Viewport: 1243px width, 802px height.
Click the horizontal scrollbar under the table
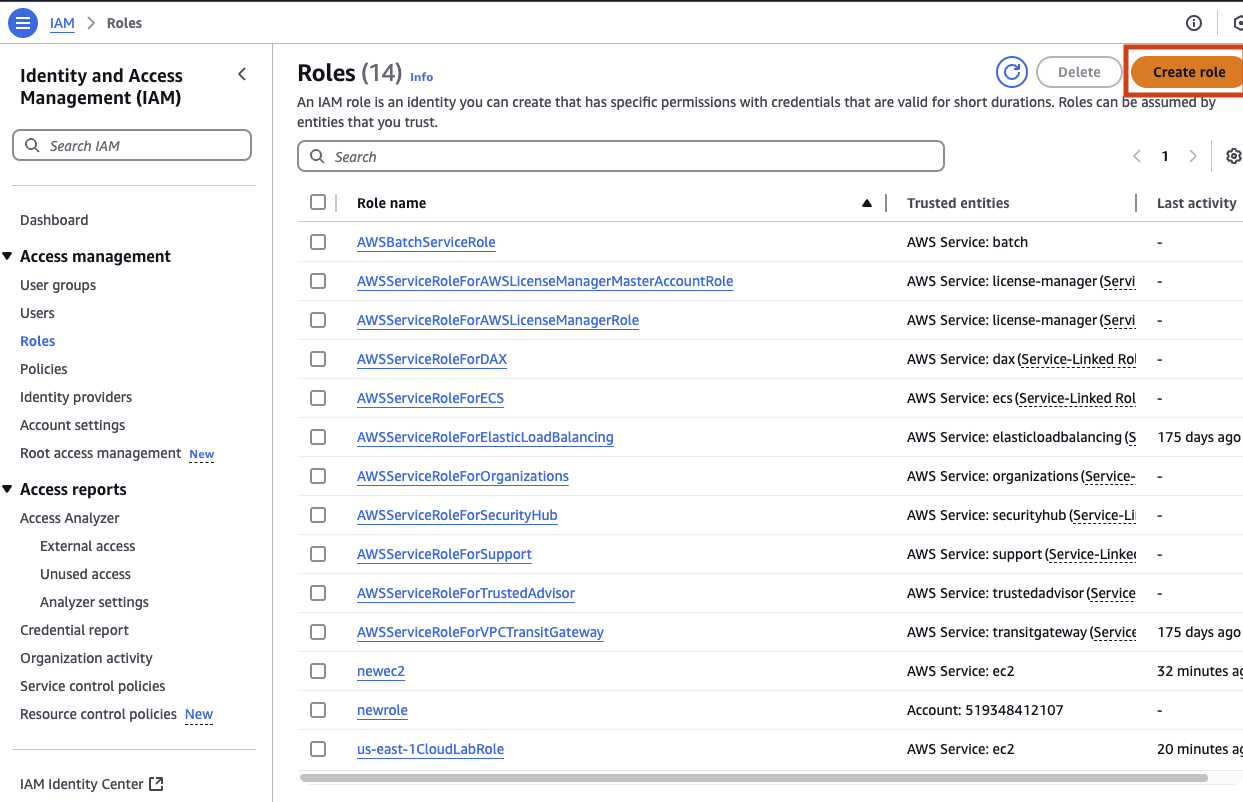click(x=753, y=777)
